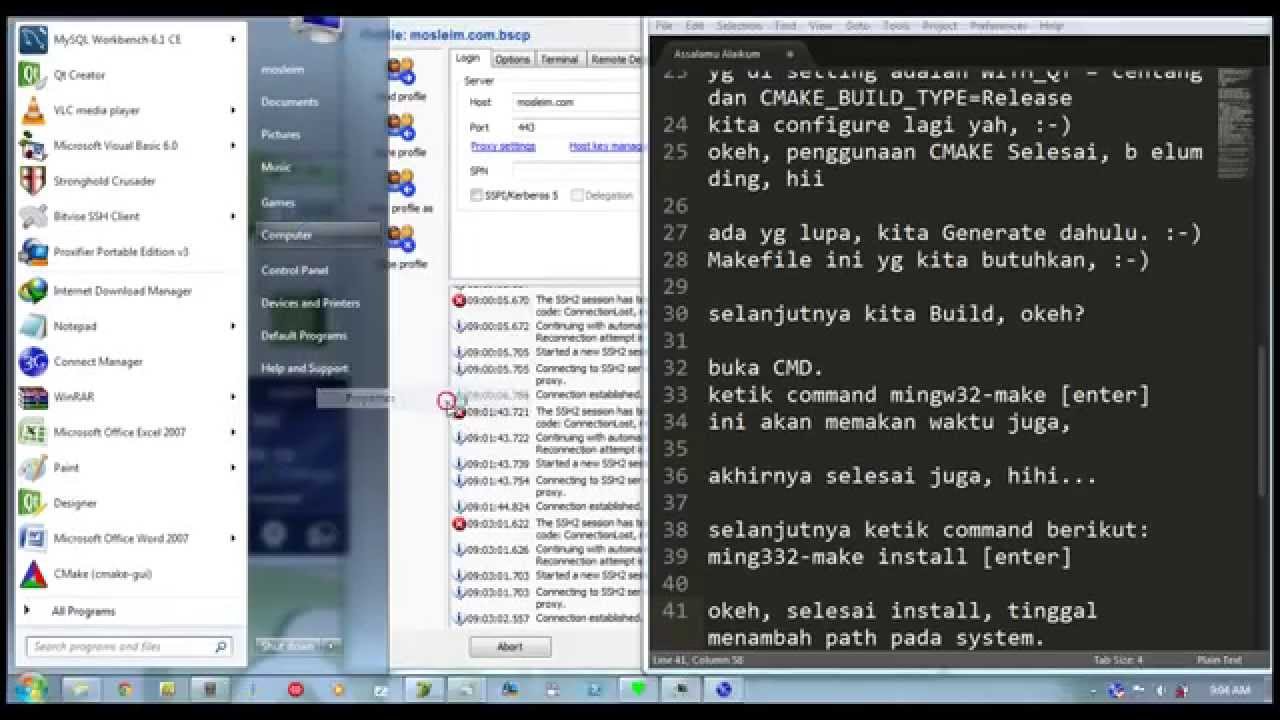Open Preferences menu in Sublime Text
The height and width of the screenshot is (720, 1280).
(998, 26)
